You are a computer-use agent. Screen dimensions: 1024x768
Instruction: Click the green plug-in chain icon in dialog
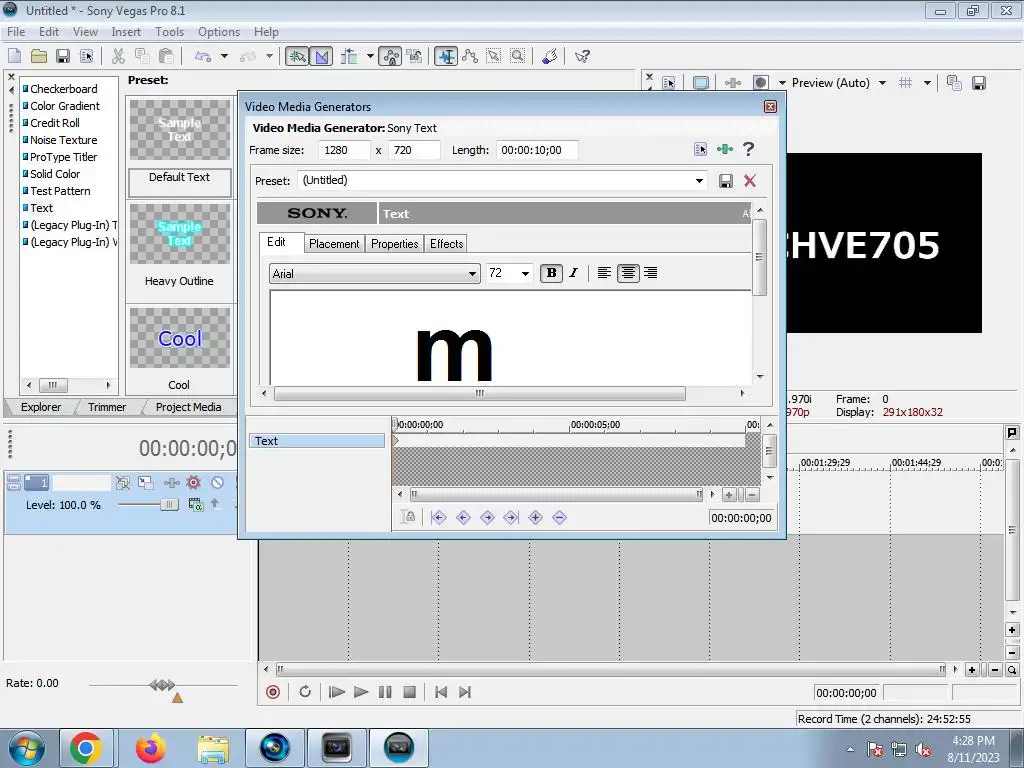(725, 149)
